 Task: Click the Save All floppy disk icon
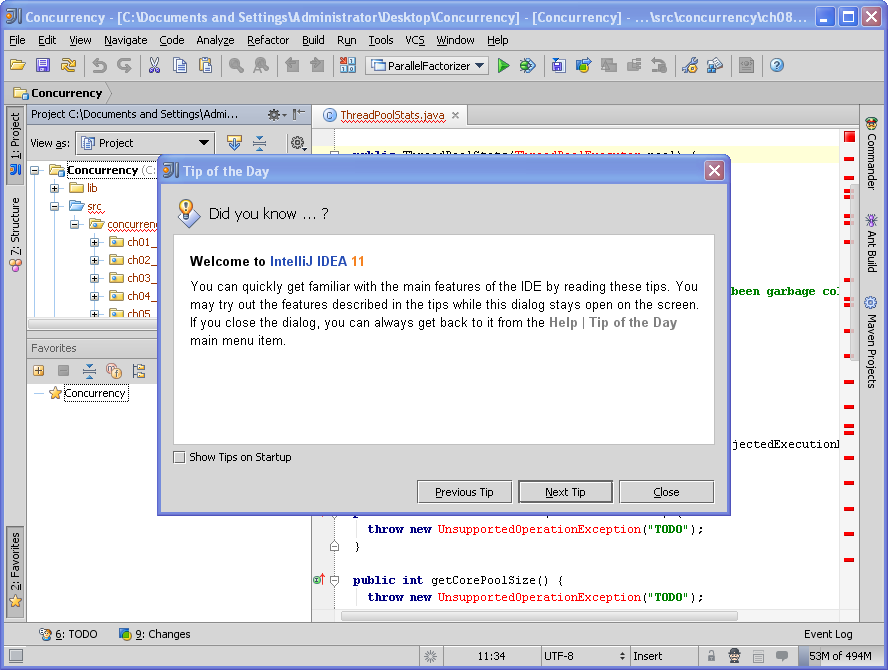pos(42,65)
